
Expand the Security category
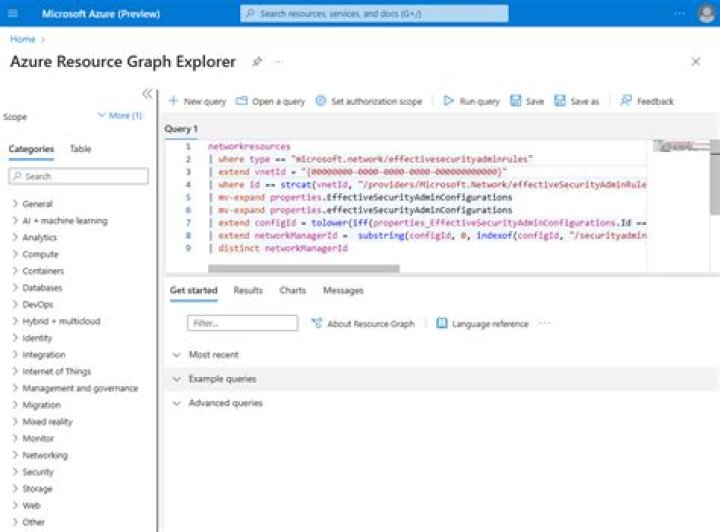point(15,472)
